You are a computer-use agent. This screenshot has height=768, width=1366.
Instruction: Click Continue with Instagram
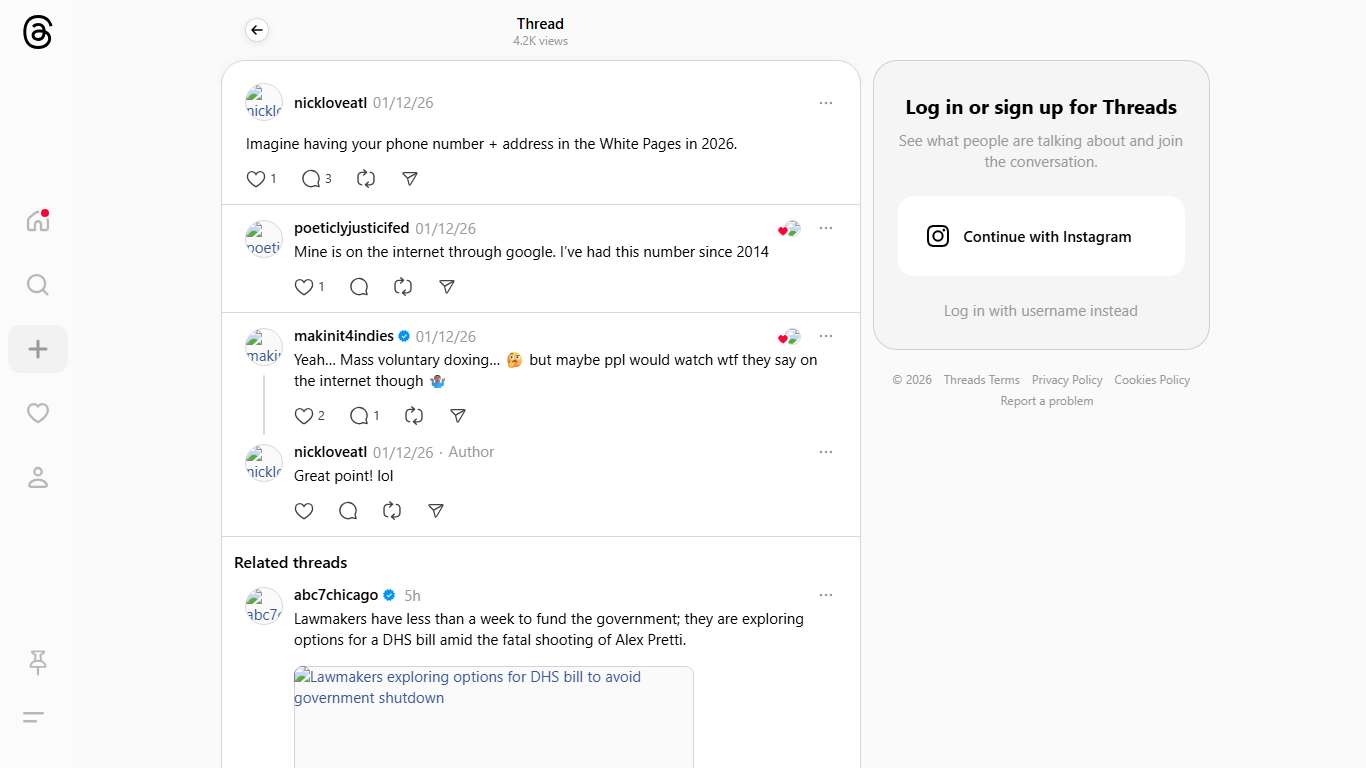click(1040, 236)
